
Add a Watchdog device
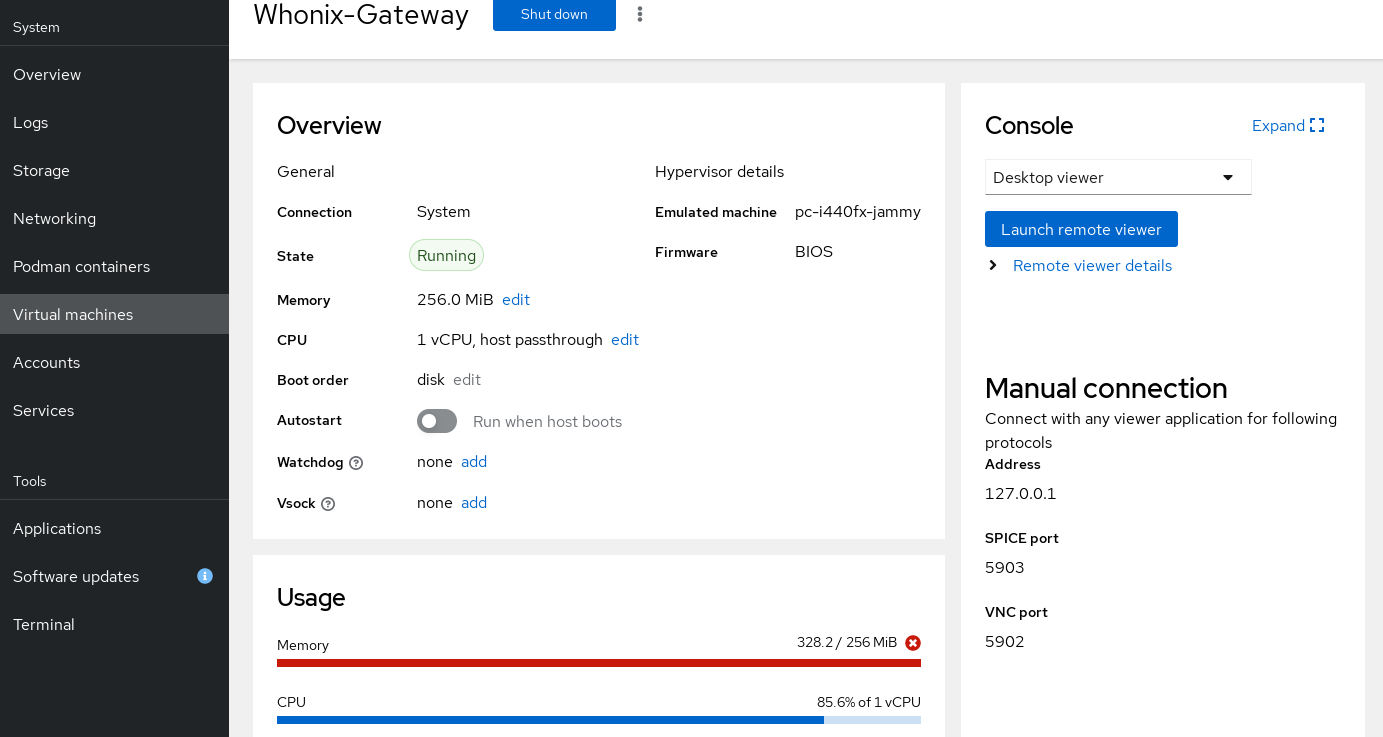tap(474, 462)
